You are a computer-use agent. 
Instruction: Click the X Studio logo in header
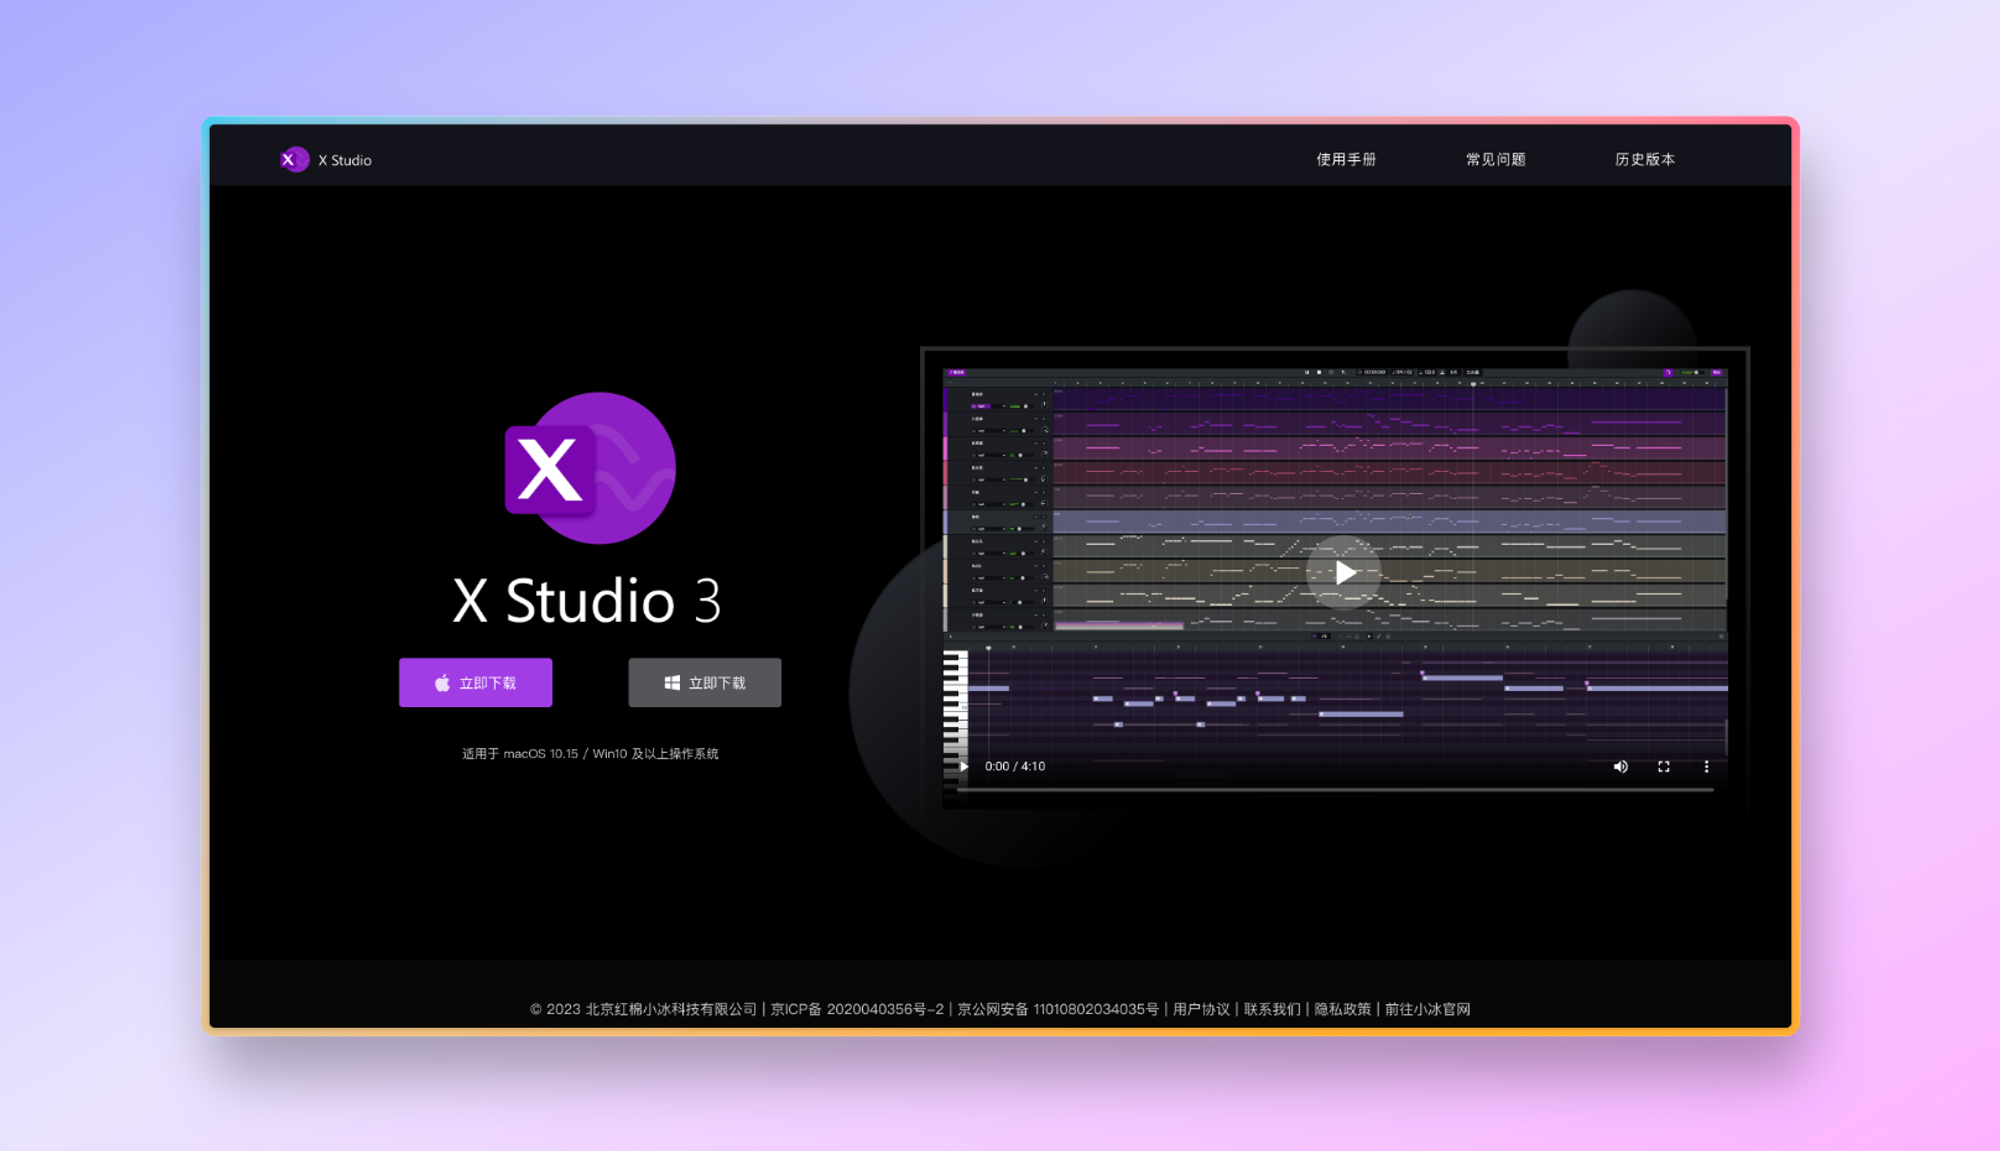[x=326, y=159]
